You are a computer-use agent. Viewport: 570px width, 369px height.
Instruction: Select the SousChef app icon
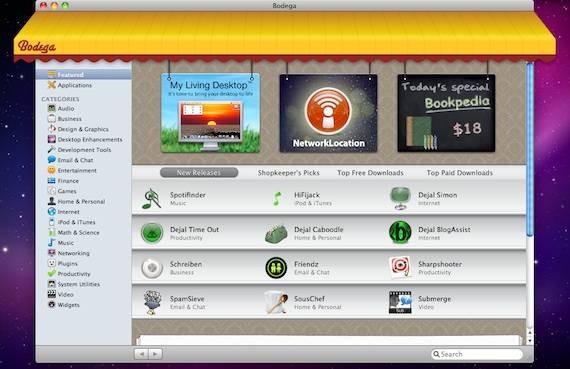[276, 302]
